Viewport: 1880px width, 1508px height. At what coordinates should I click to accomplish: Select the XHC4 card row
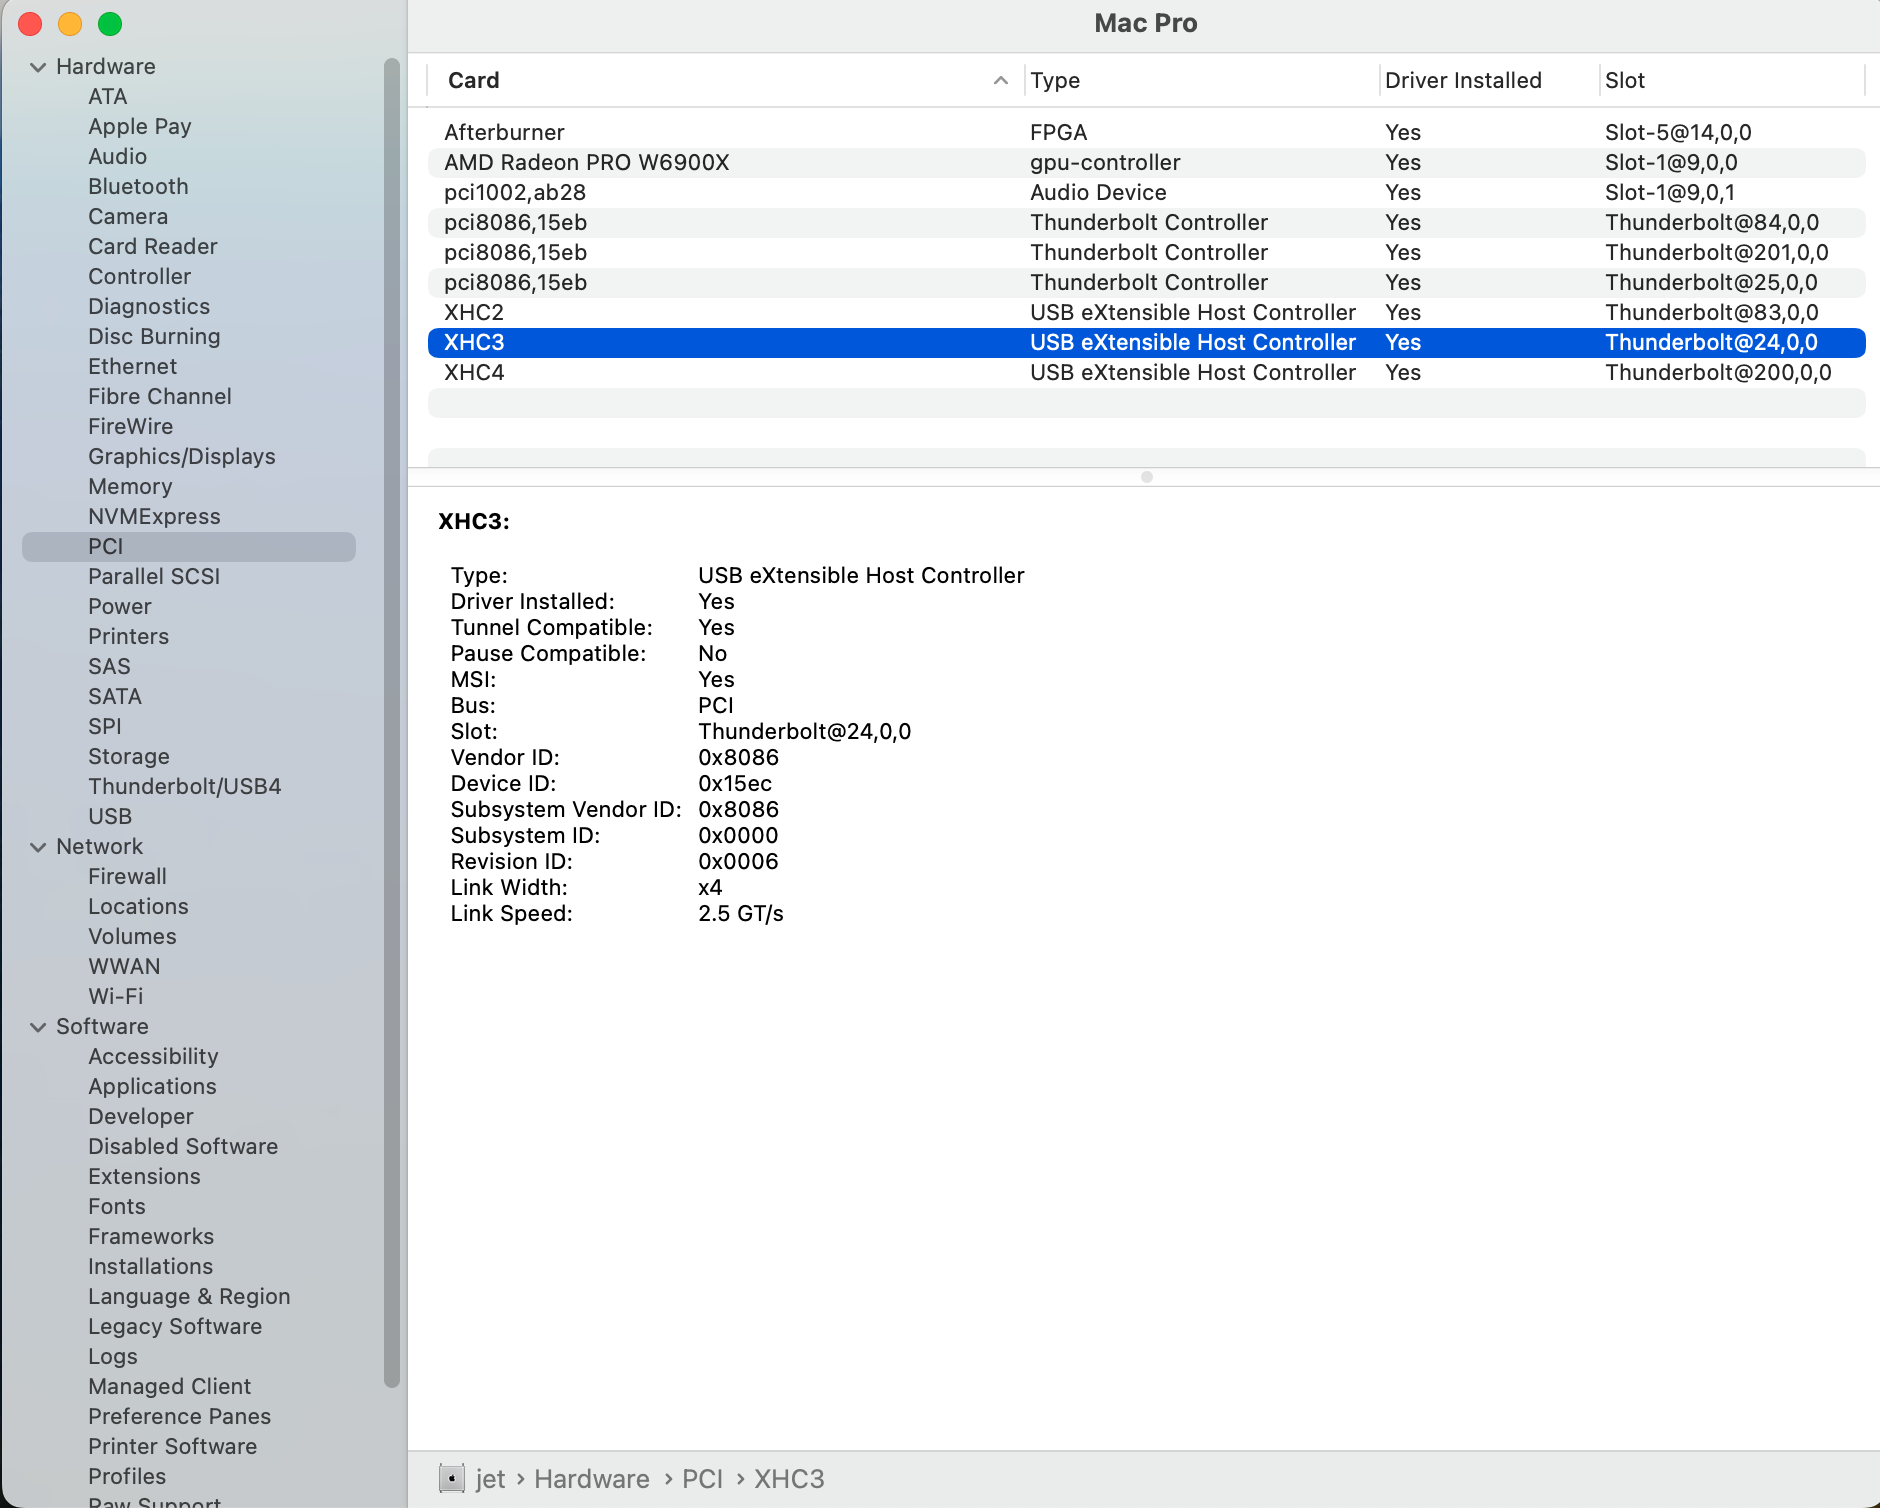pyautogui.click(x=1147, y=373)
